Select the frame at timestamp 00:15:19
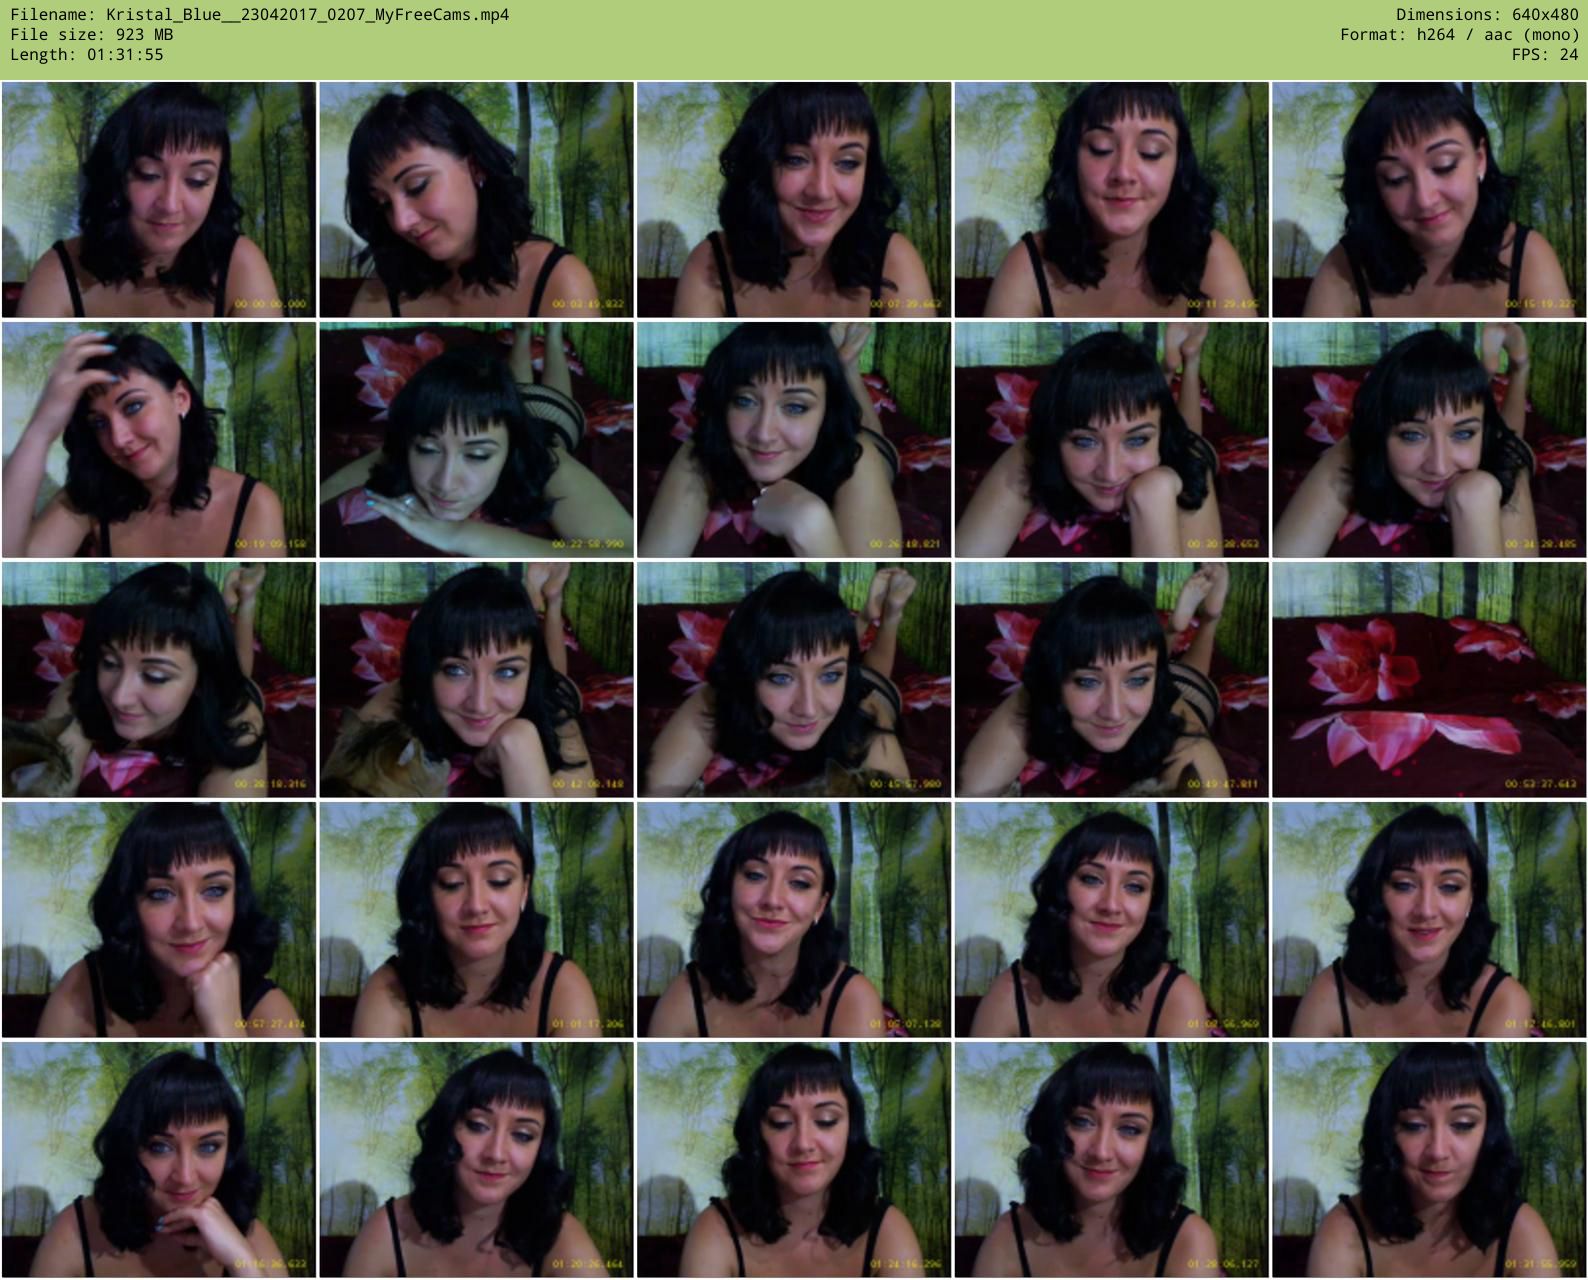Screen dimensions: 1588x1280 click(1429, 200)
